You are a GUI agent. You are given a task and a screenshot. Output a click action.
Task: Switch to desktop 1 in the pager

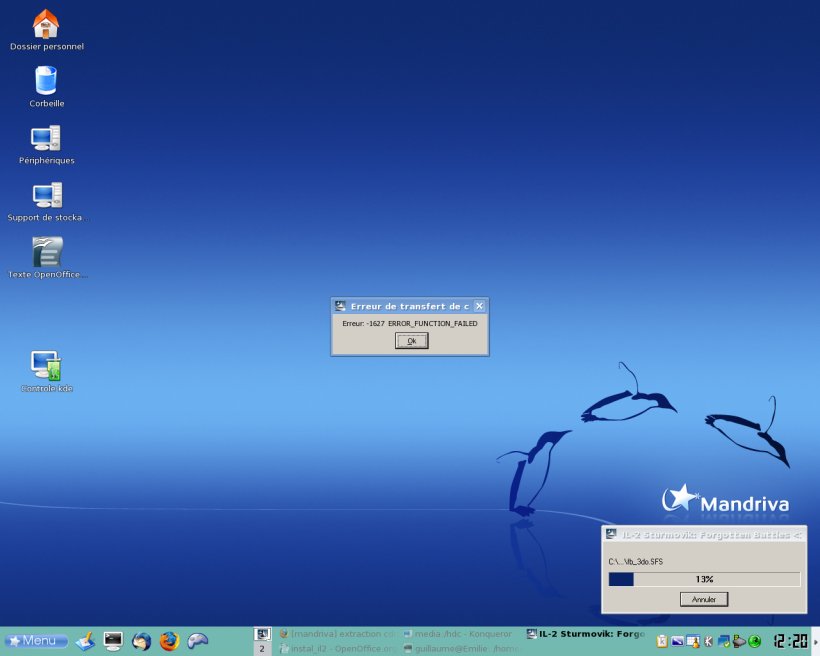tap(263, 634)
